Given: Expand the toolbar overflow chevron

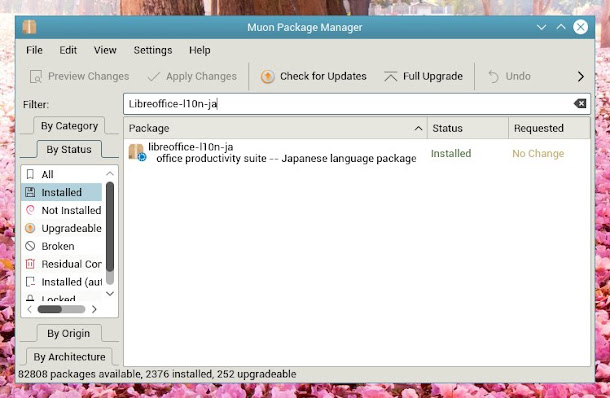Looking at the screenshot, I should click(x=580, y=77).
